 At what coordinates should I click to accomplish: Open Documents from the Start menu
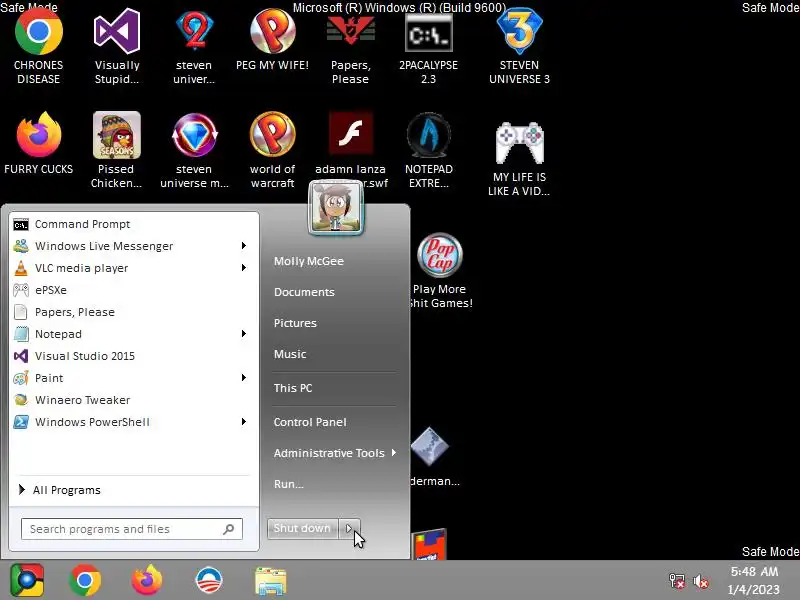(304, 292)
